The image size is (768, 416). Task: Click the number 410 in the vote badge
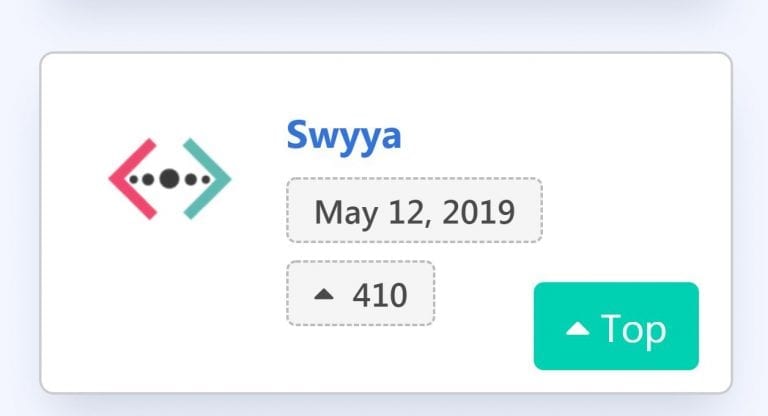pyautogui.click(x=380, y=295)
